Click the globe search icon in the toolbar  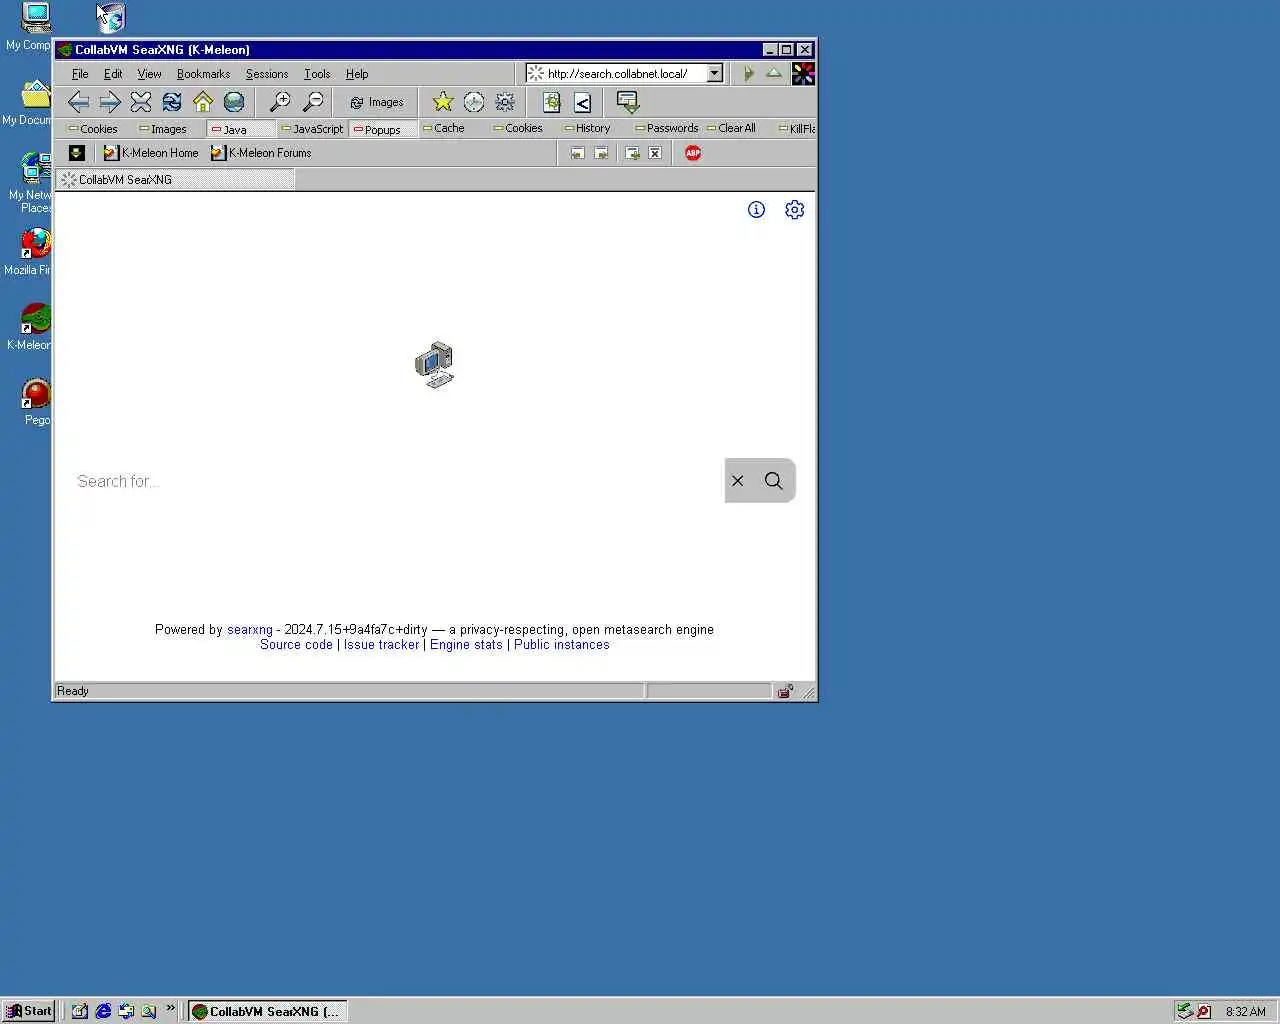[x=234, y=102]
